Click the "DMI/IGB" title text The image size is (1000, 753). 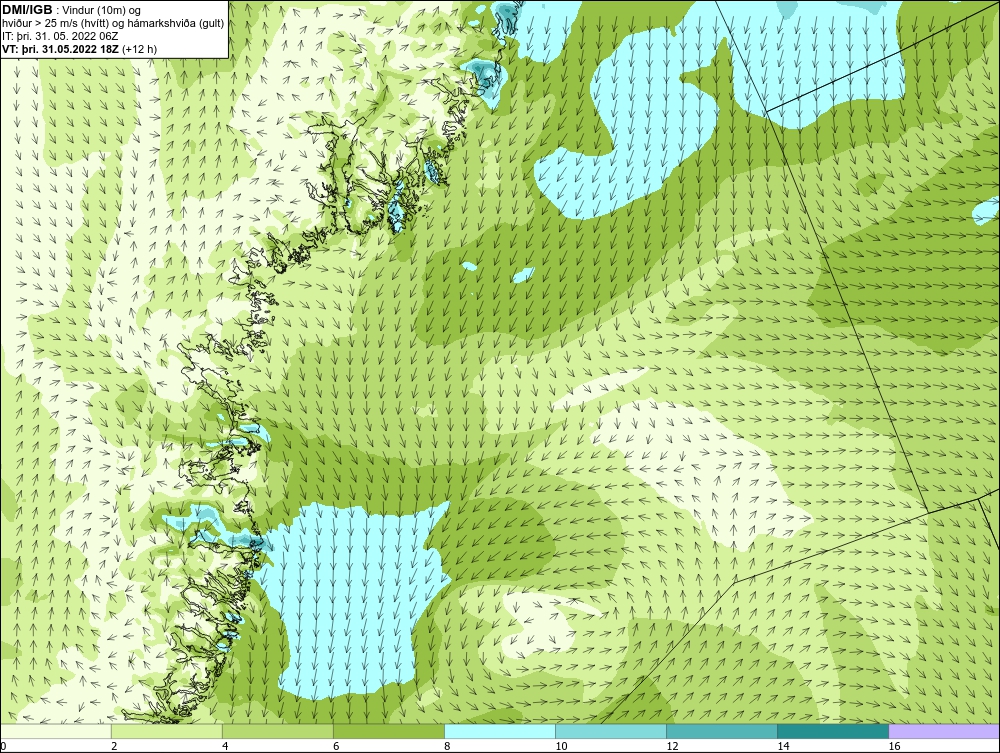(x=27, y=10)
